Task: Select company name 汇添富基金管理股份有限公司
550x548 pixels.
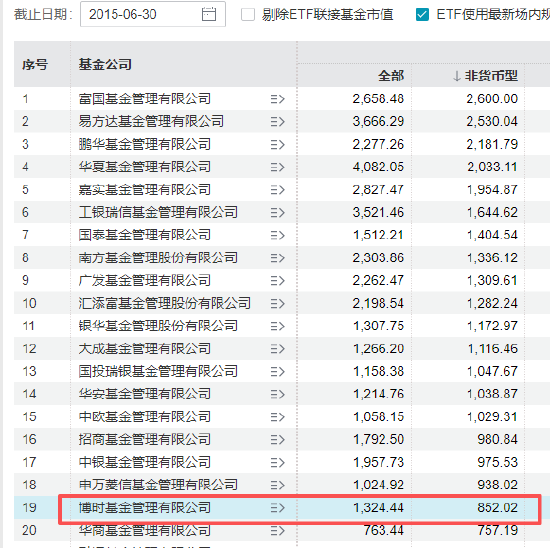Action: [x=165, y=303]
